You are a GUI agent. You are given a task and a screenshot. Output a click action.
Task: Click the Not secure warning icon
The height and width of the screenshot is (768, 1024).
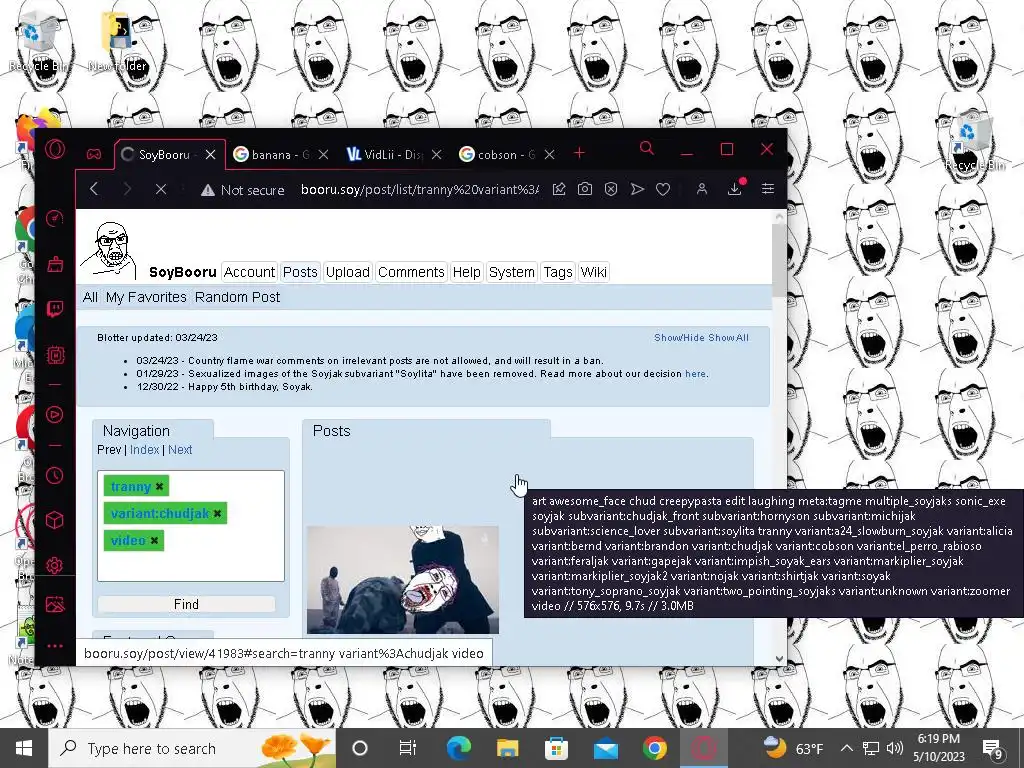coord(208,190)
